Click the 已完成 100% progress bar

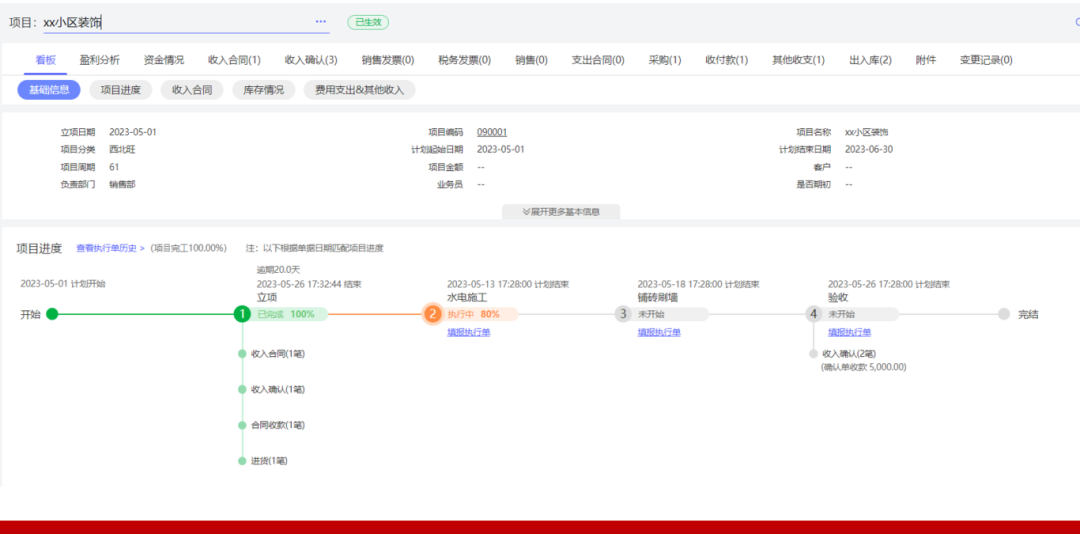tap(289, 314)
